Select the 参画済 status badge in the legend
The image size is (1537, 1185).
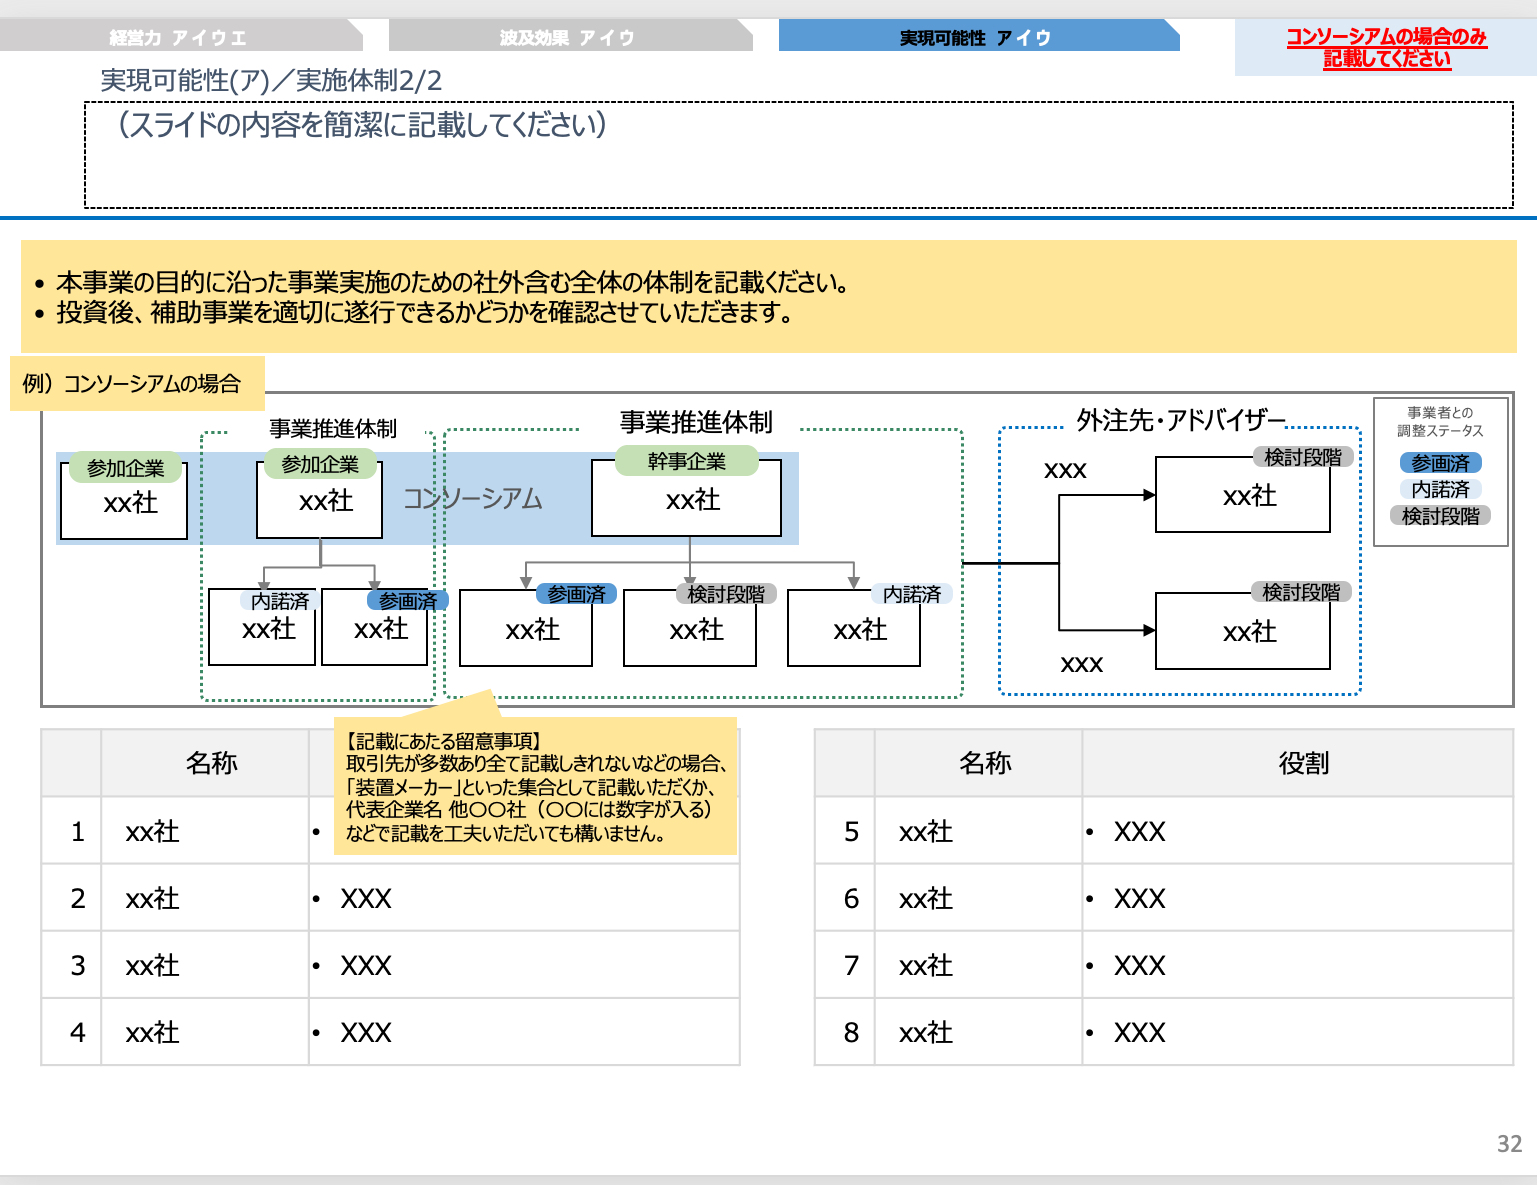[1441, 461]
